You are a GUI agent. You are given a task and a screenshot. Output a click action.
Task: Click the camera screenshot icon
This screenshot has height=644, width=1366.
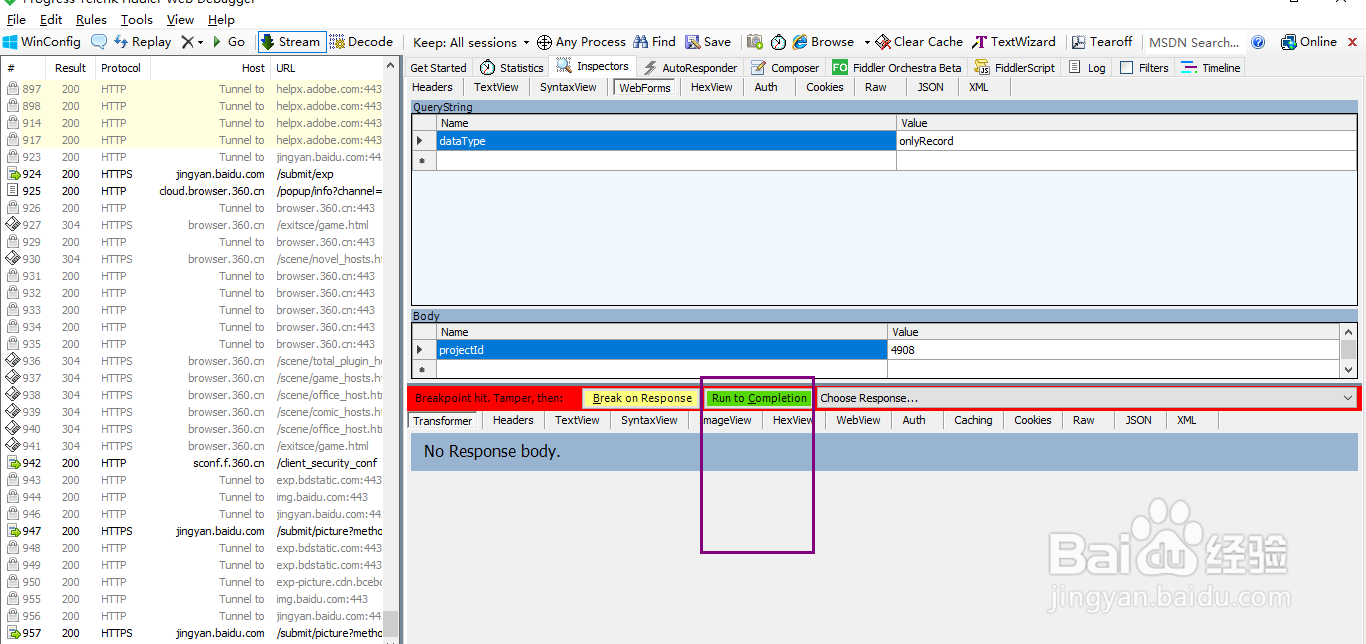pos(755,42)
